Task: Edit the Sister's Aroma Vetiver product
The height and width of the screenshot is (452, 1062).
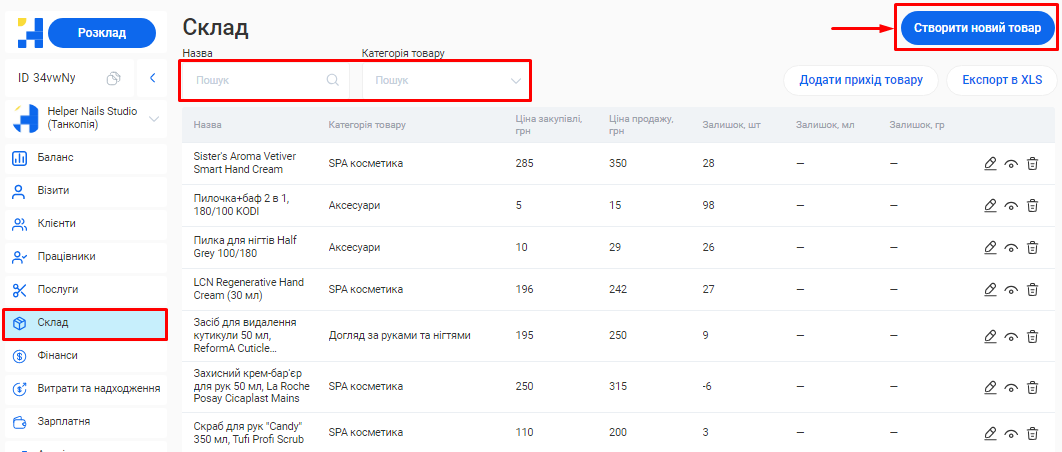Action: [990, 164]
